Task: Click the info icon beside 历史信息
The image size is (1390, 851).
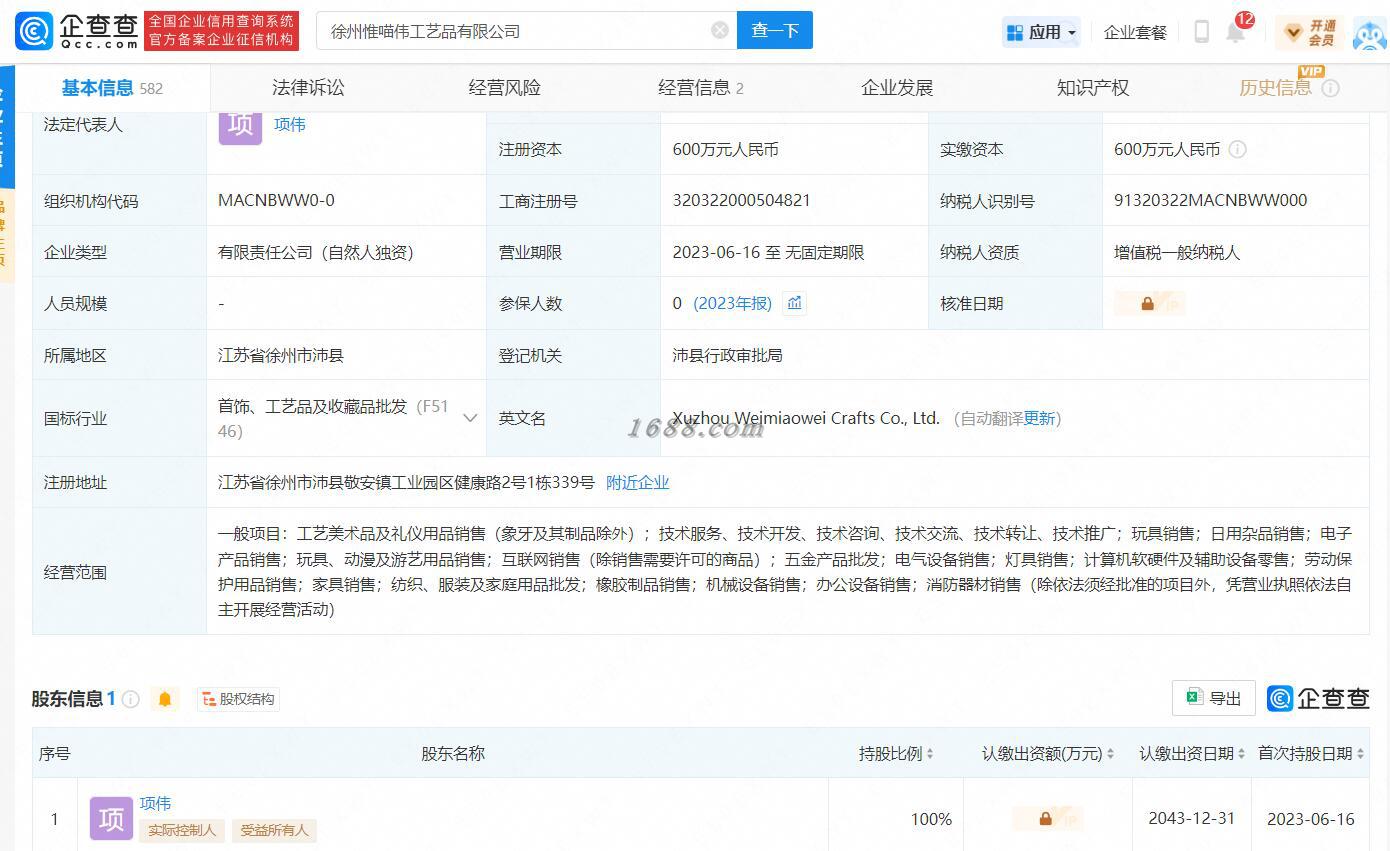Action: (x=1330, y=88)
